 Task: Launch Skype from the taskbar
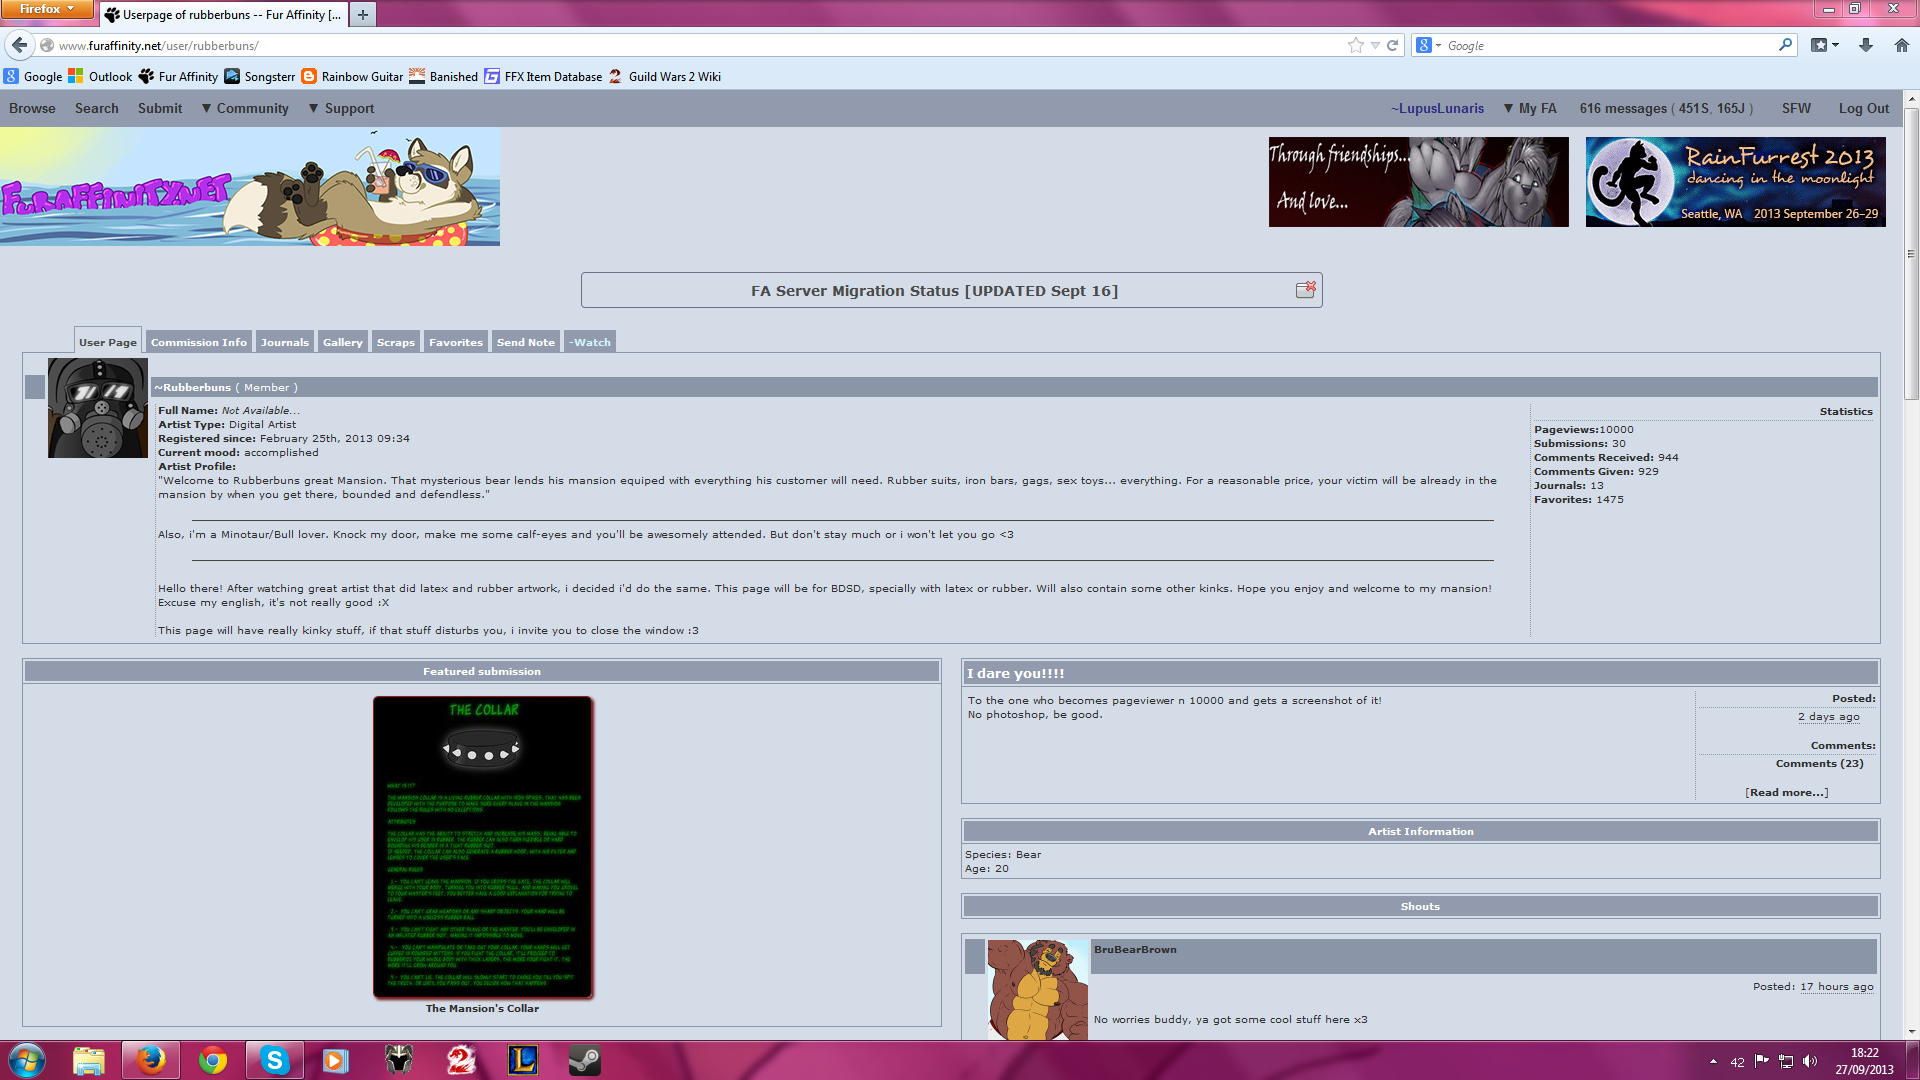[x=274, y=1060]
